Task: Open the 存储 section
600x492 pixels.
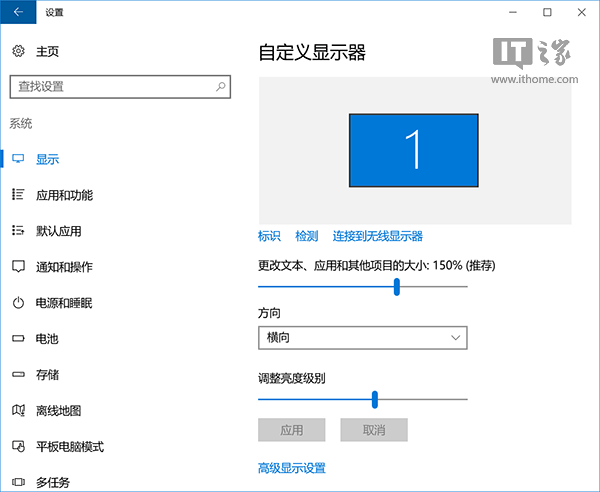Action: pos(47,375)
